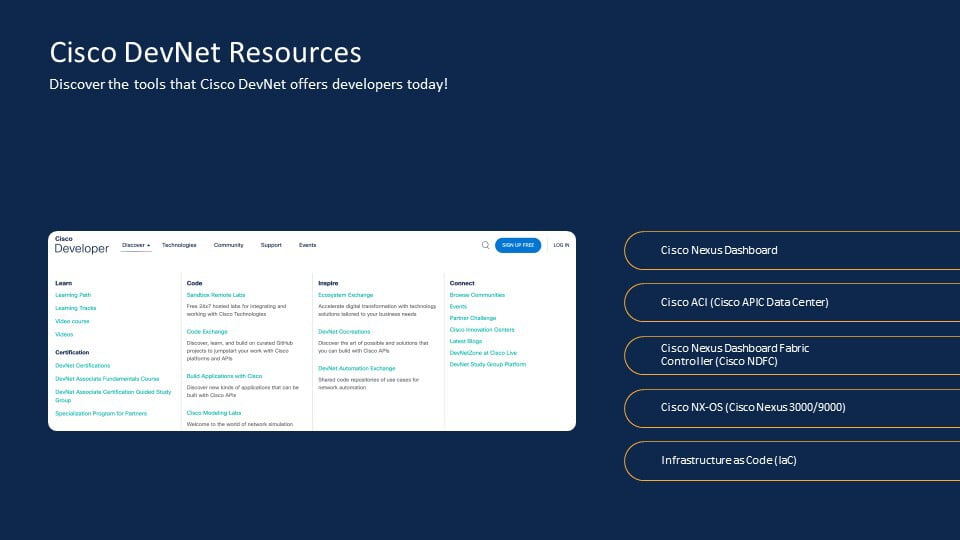Click the search magnifier icon
This screenshot has height=540, width=960.
(486, 245)
